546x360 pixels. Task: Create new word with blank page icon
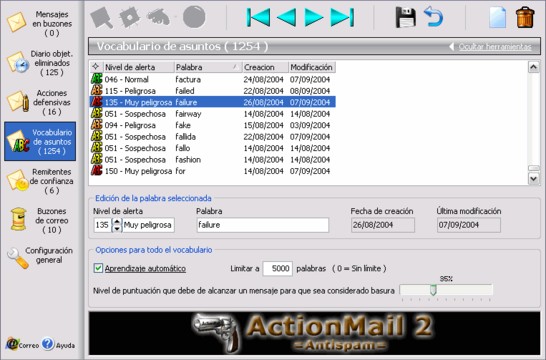pyautogui.click(x=497, y=17)
